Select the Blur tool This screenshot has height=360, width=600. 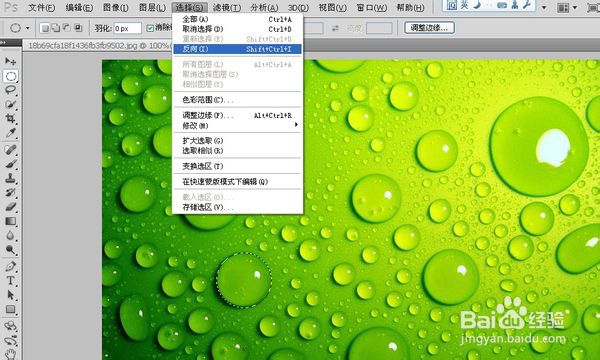[10, 236]
